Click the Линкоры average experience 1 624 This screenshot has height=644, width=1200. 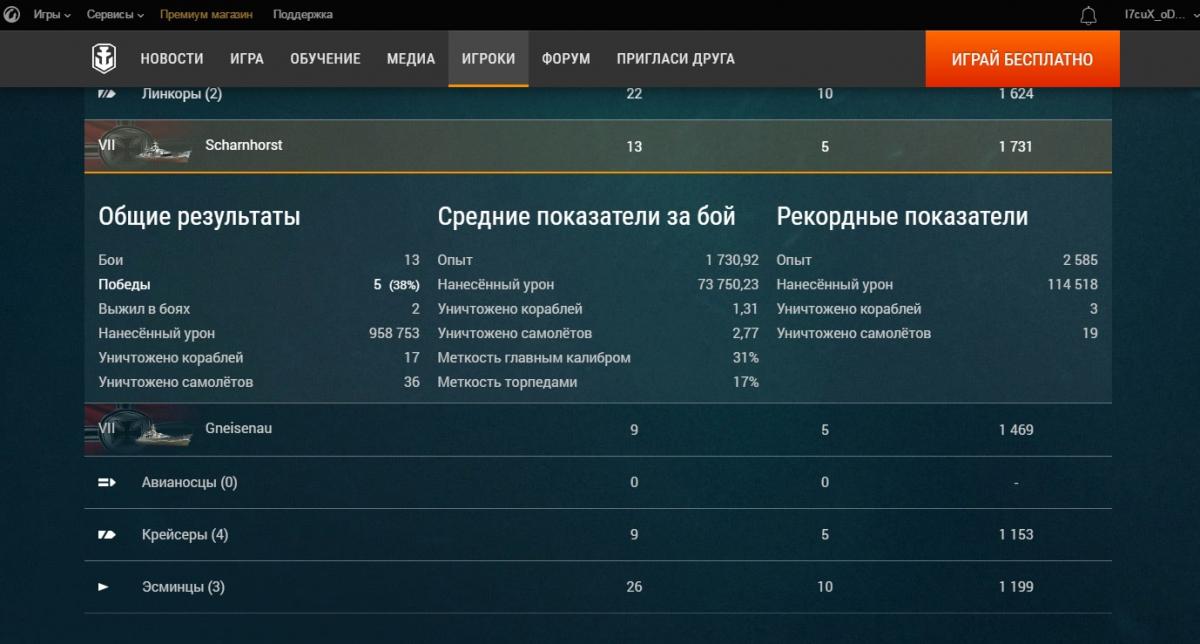(1016, 94)
